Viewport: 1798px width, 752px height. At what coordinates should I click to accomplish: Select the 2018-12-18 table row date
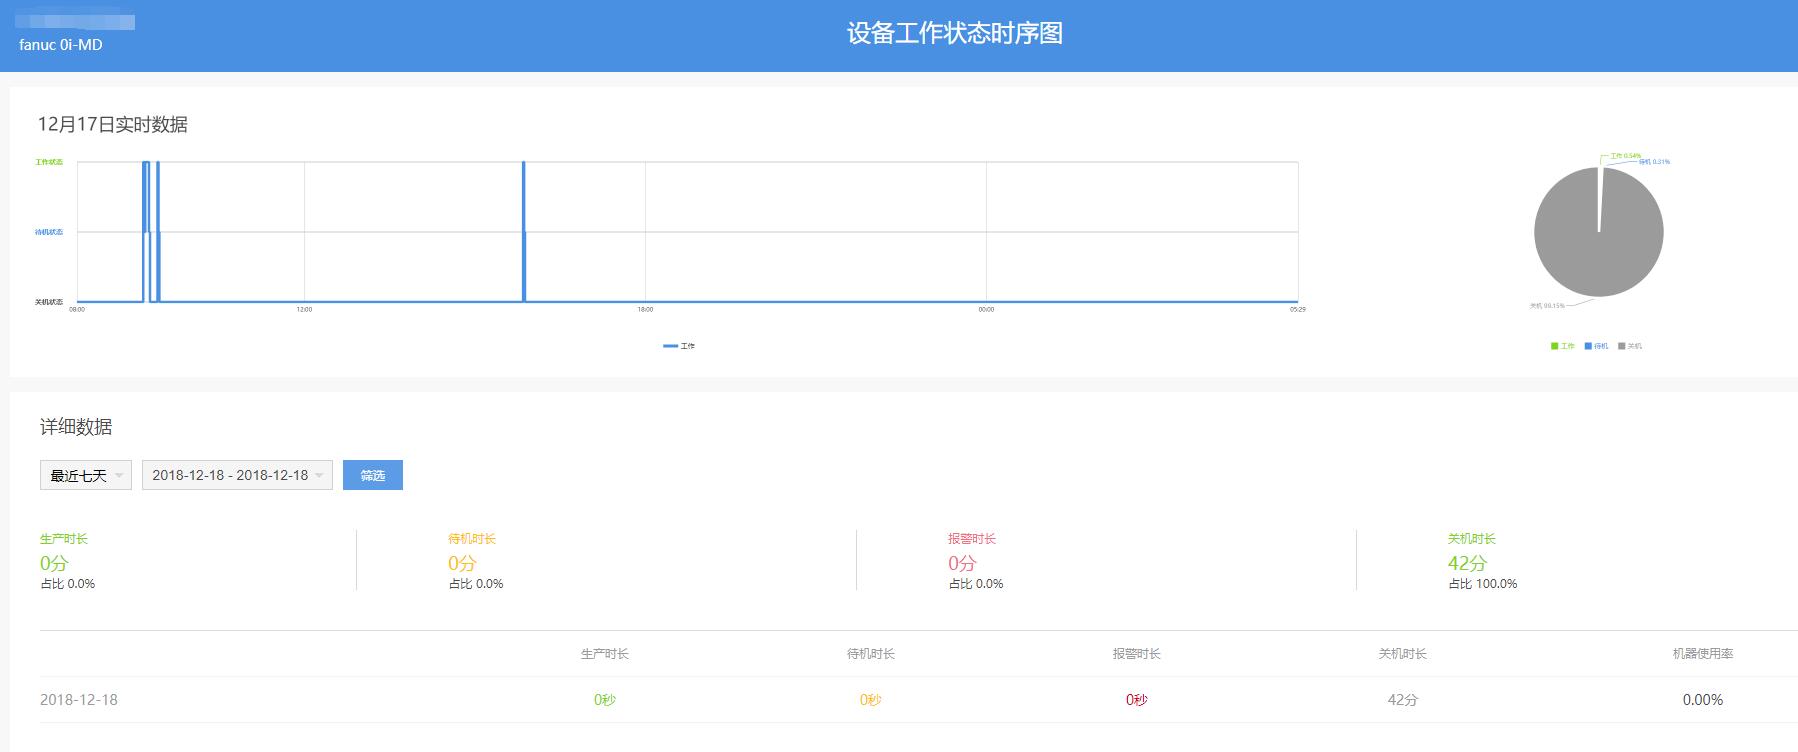79,700
